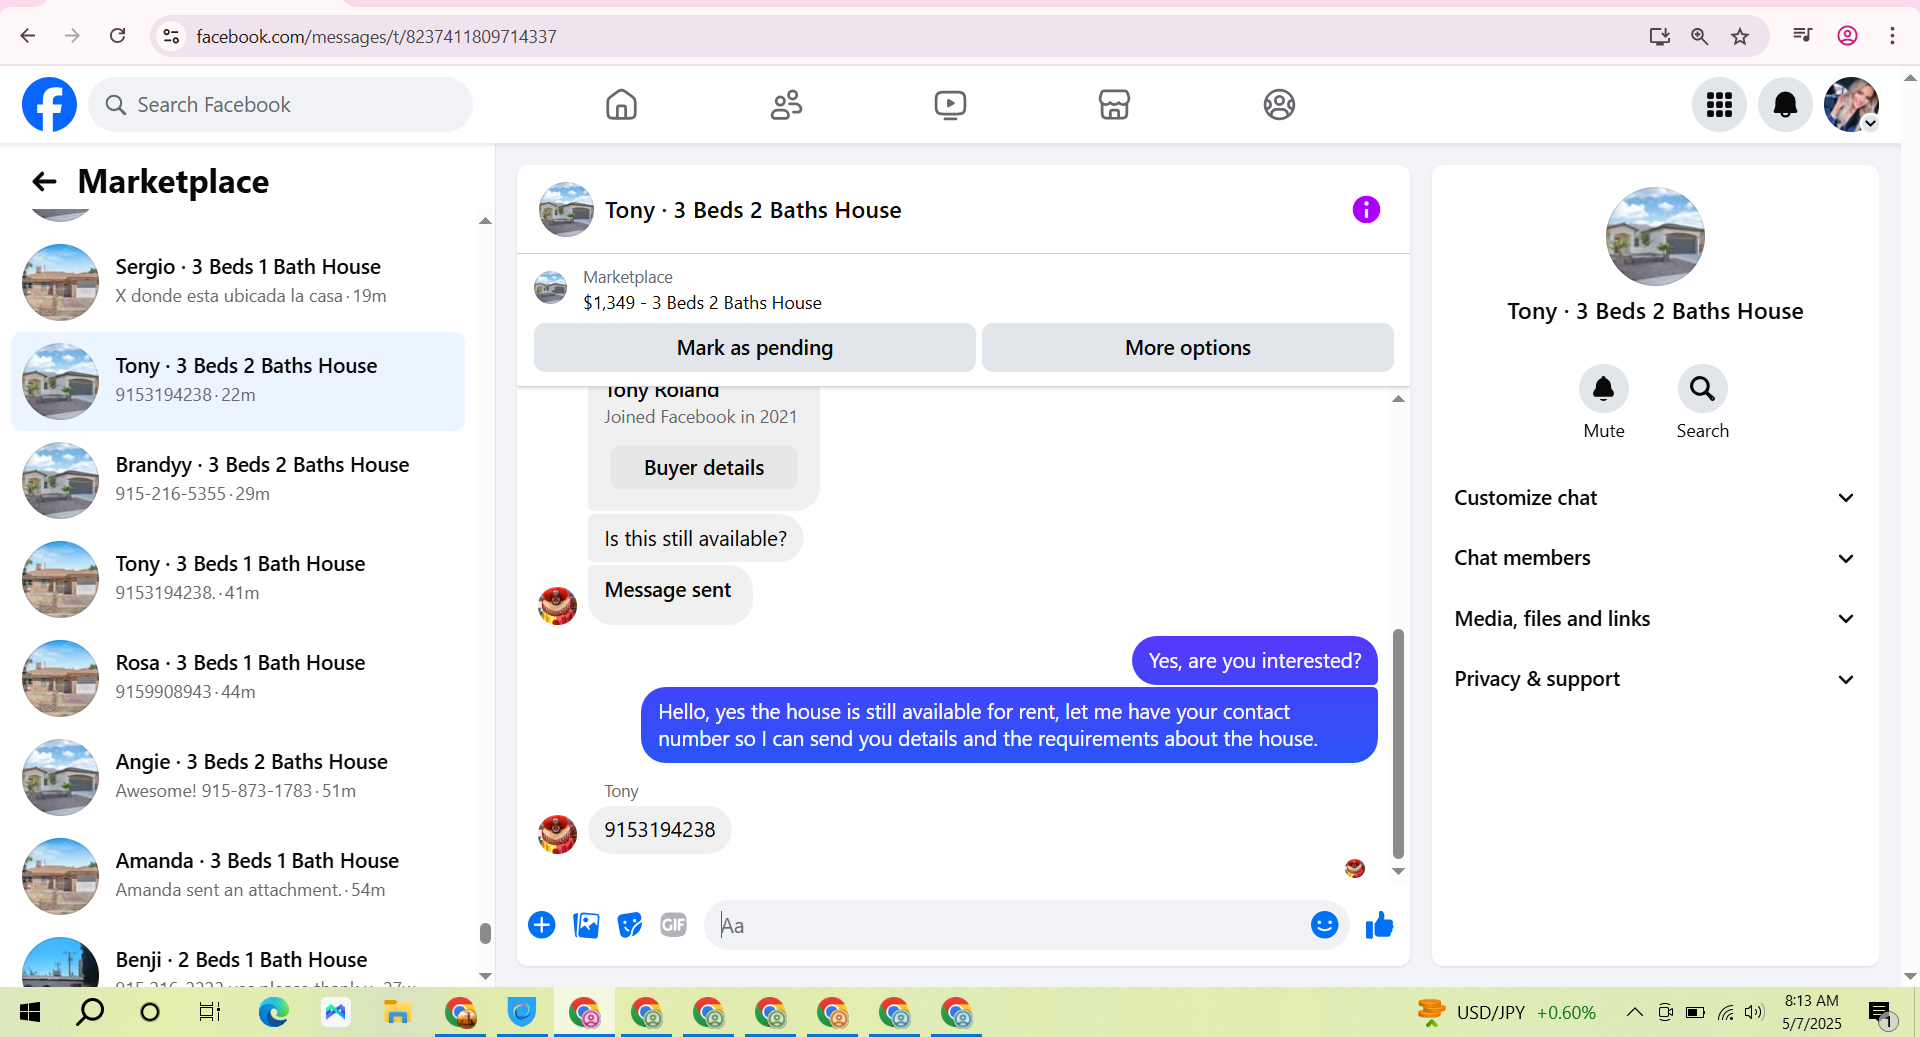Viewport: 1920px width, 1037px height.
Task: Open Benji 2 Beds 1 Bath House chat
Action: tap(238, 962)
